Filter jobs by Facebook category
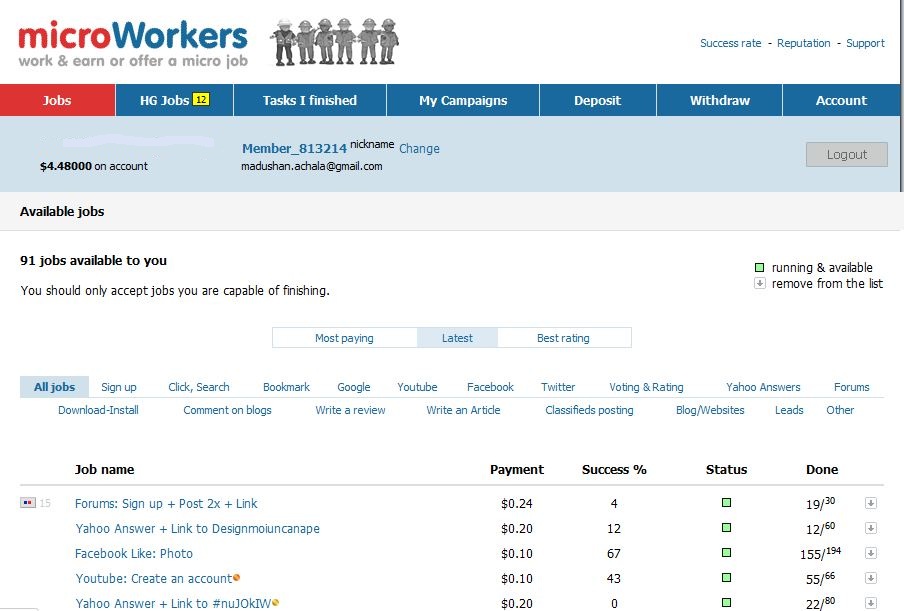Viewport: 904px width, 611px height. [491, 387]
